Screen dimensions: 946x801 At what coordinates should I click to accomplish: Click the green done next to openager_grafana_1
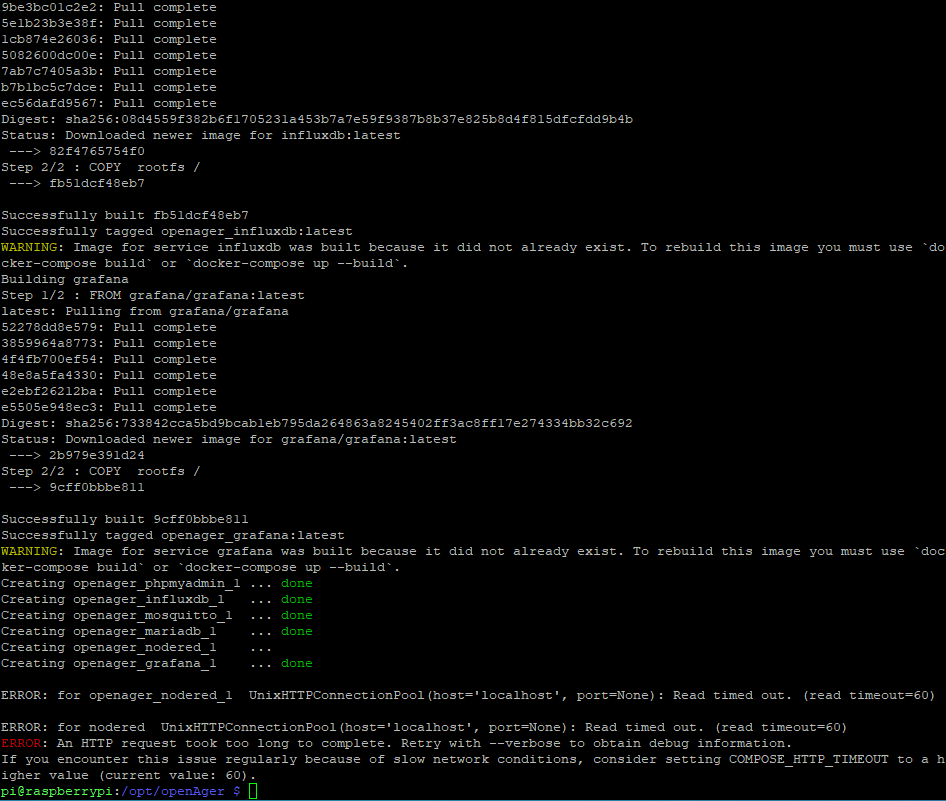point(296,664)
